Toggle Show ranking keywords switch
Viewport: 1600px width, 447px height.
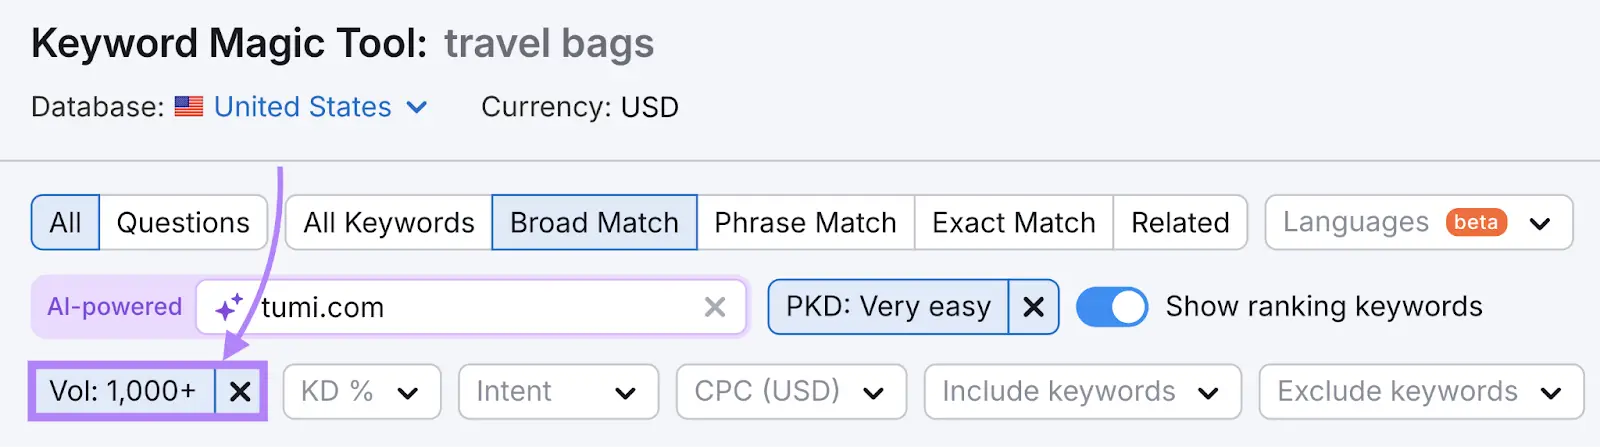click(1111, 307)
